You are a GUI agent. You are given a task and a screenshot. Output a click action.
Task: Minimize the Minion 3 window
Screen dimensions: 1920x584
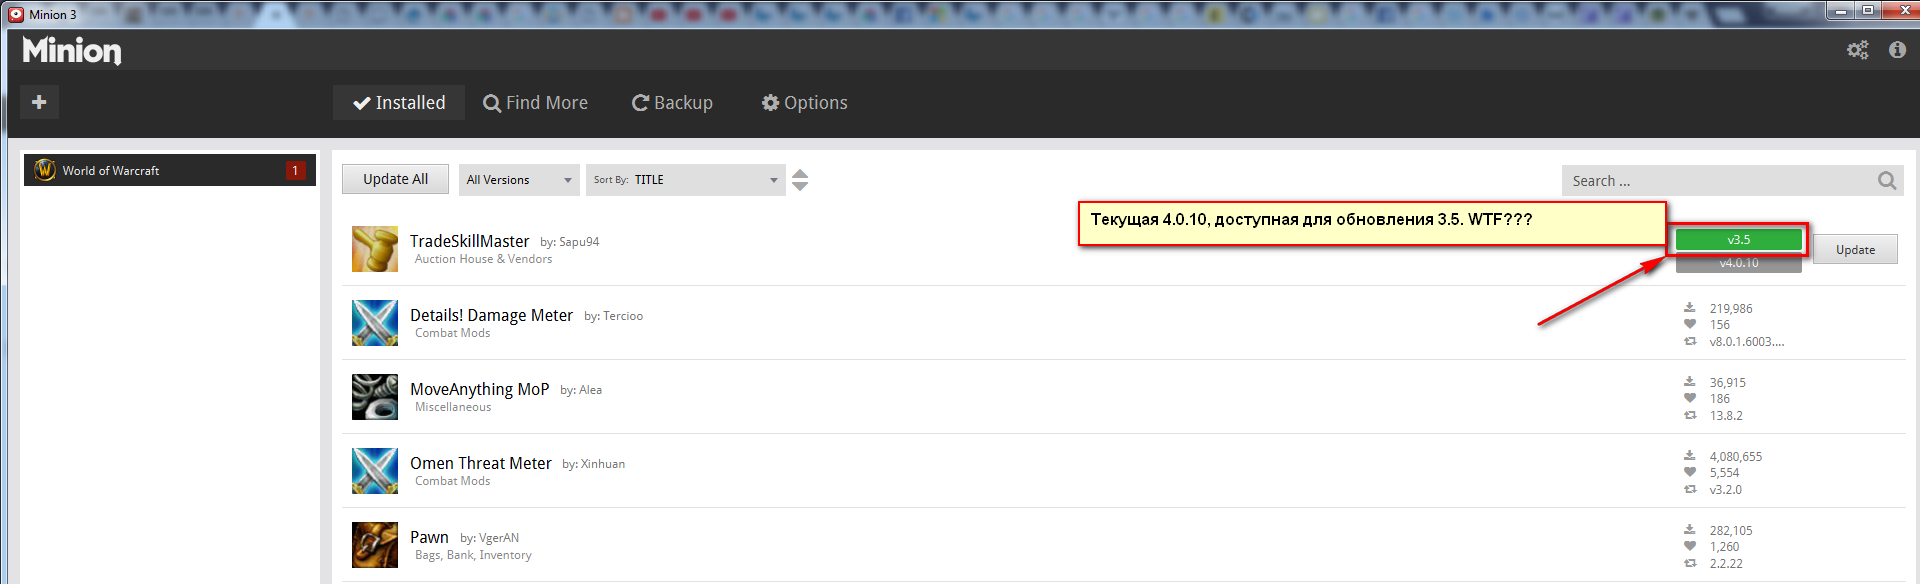click(1840, 10)
